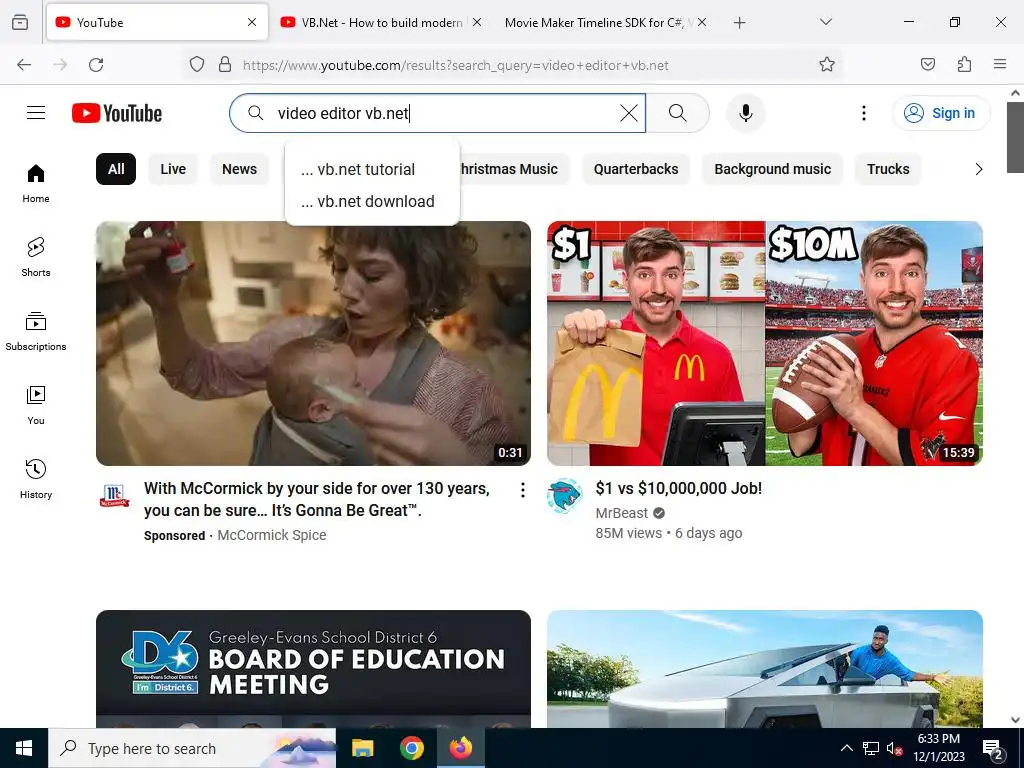
Task: Click the magnifier search button
Action: point(677,113)
